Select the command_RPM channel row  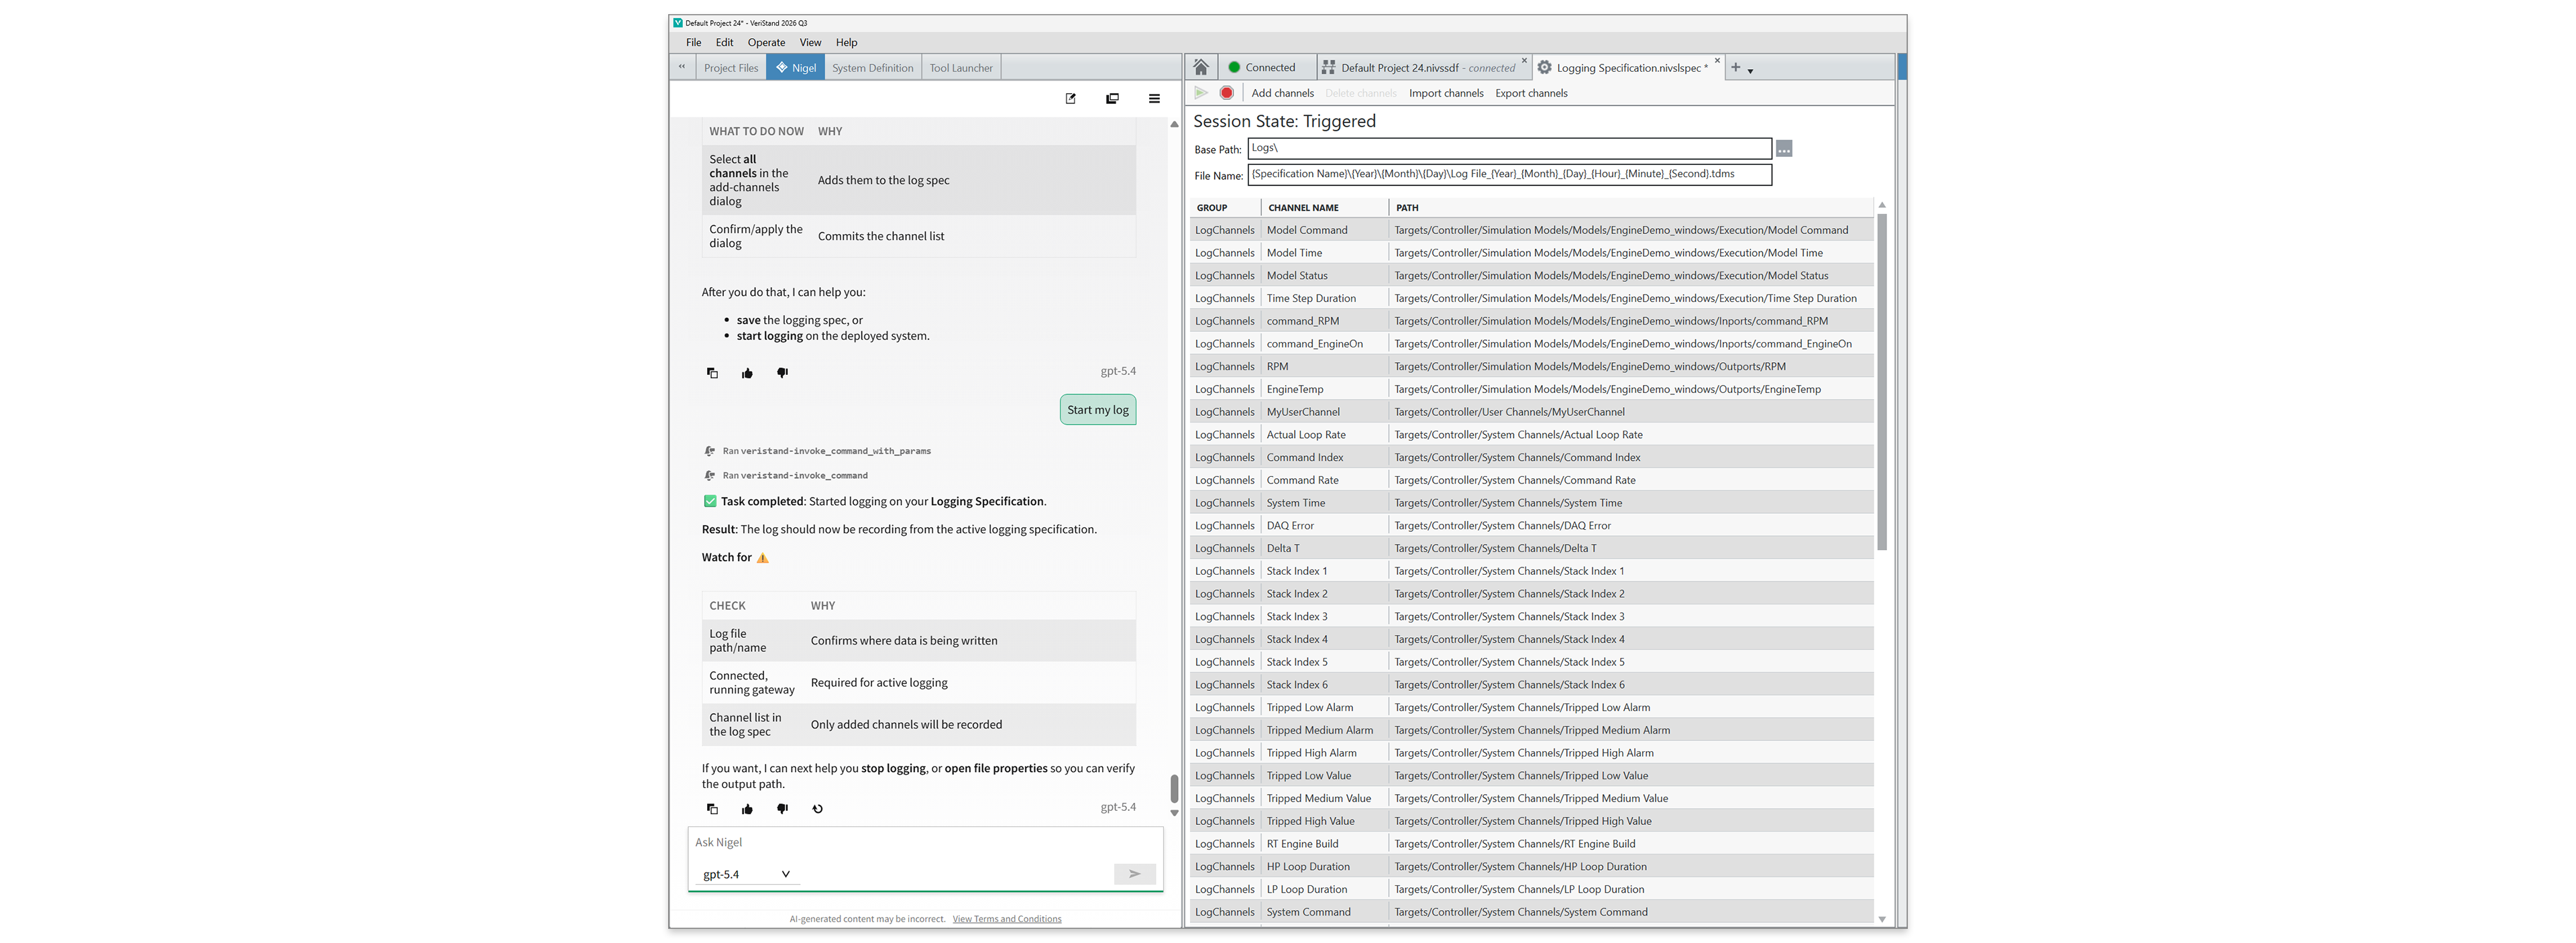pyautogui.click(x=1532, y=321)
